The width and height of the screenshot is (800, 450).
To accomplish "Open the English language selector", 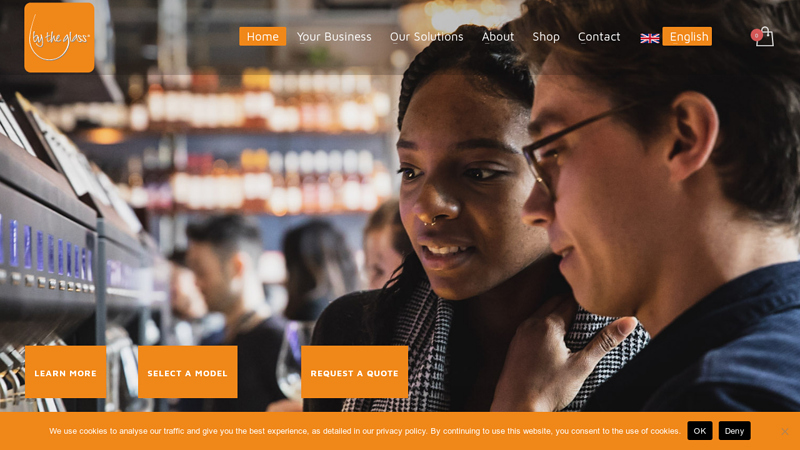I will (x=687, y=37).
